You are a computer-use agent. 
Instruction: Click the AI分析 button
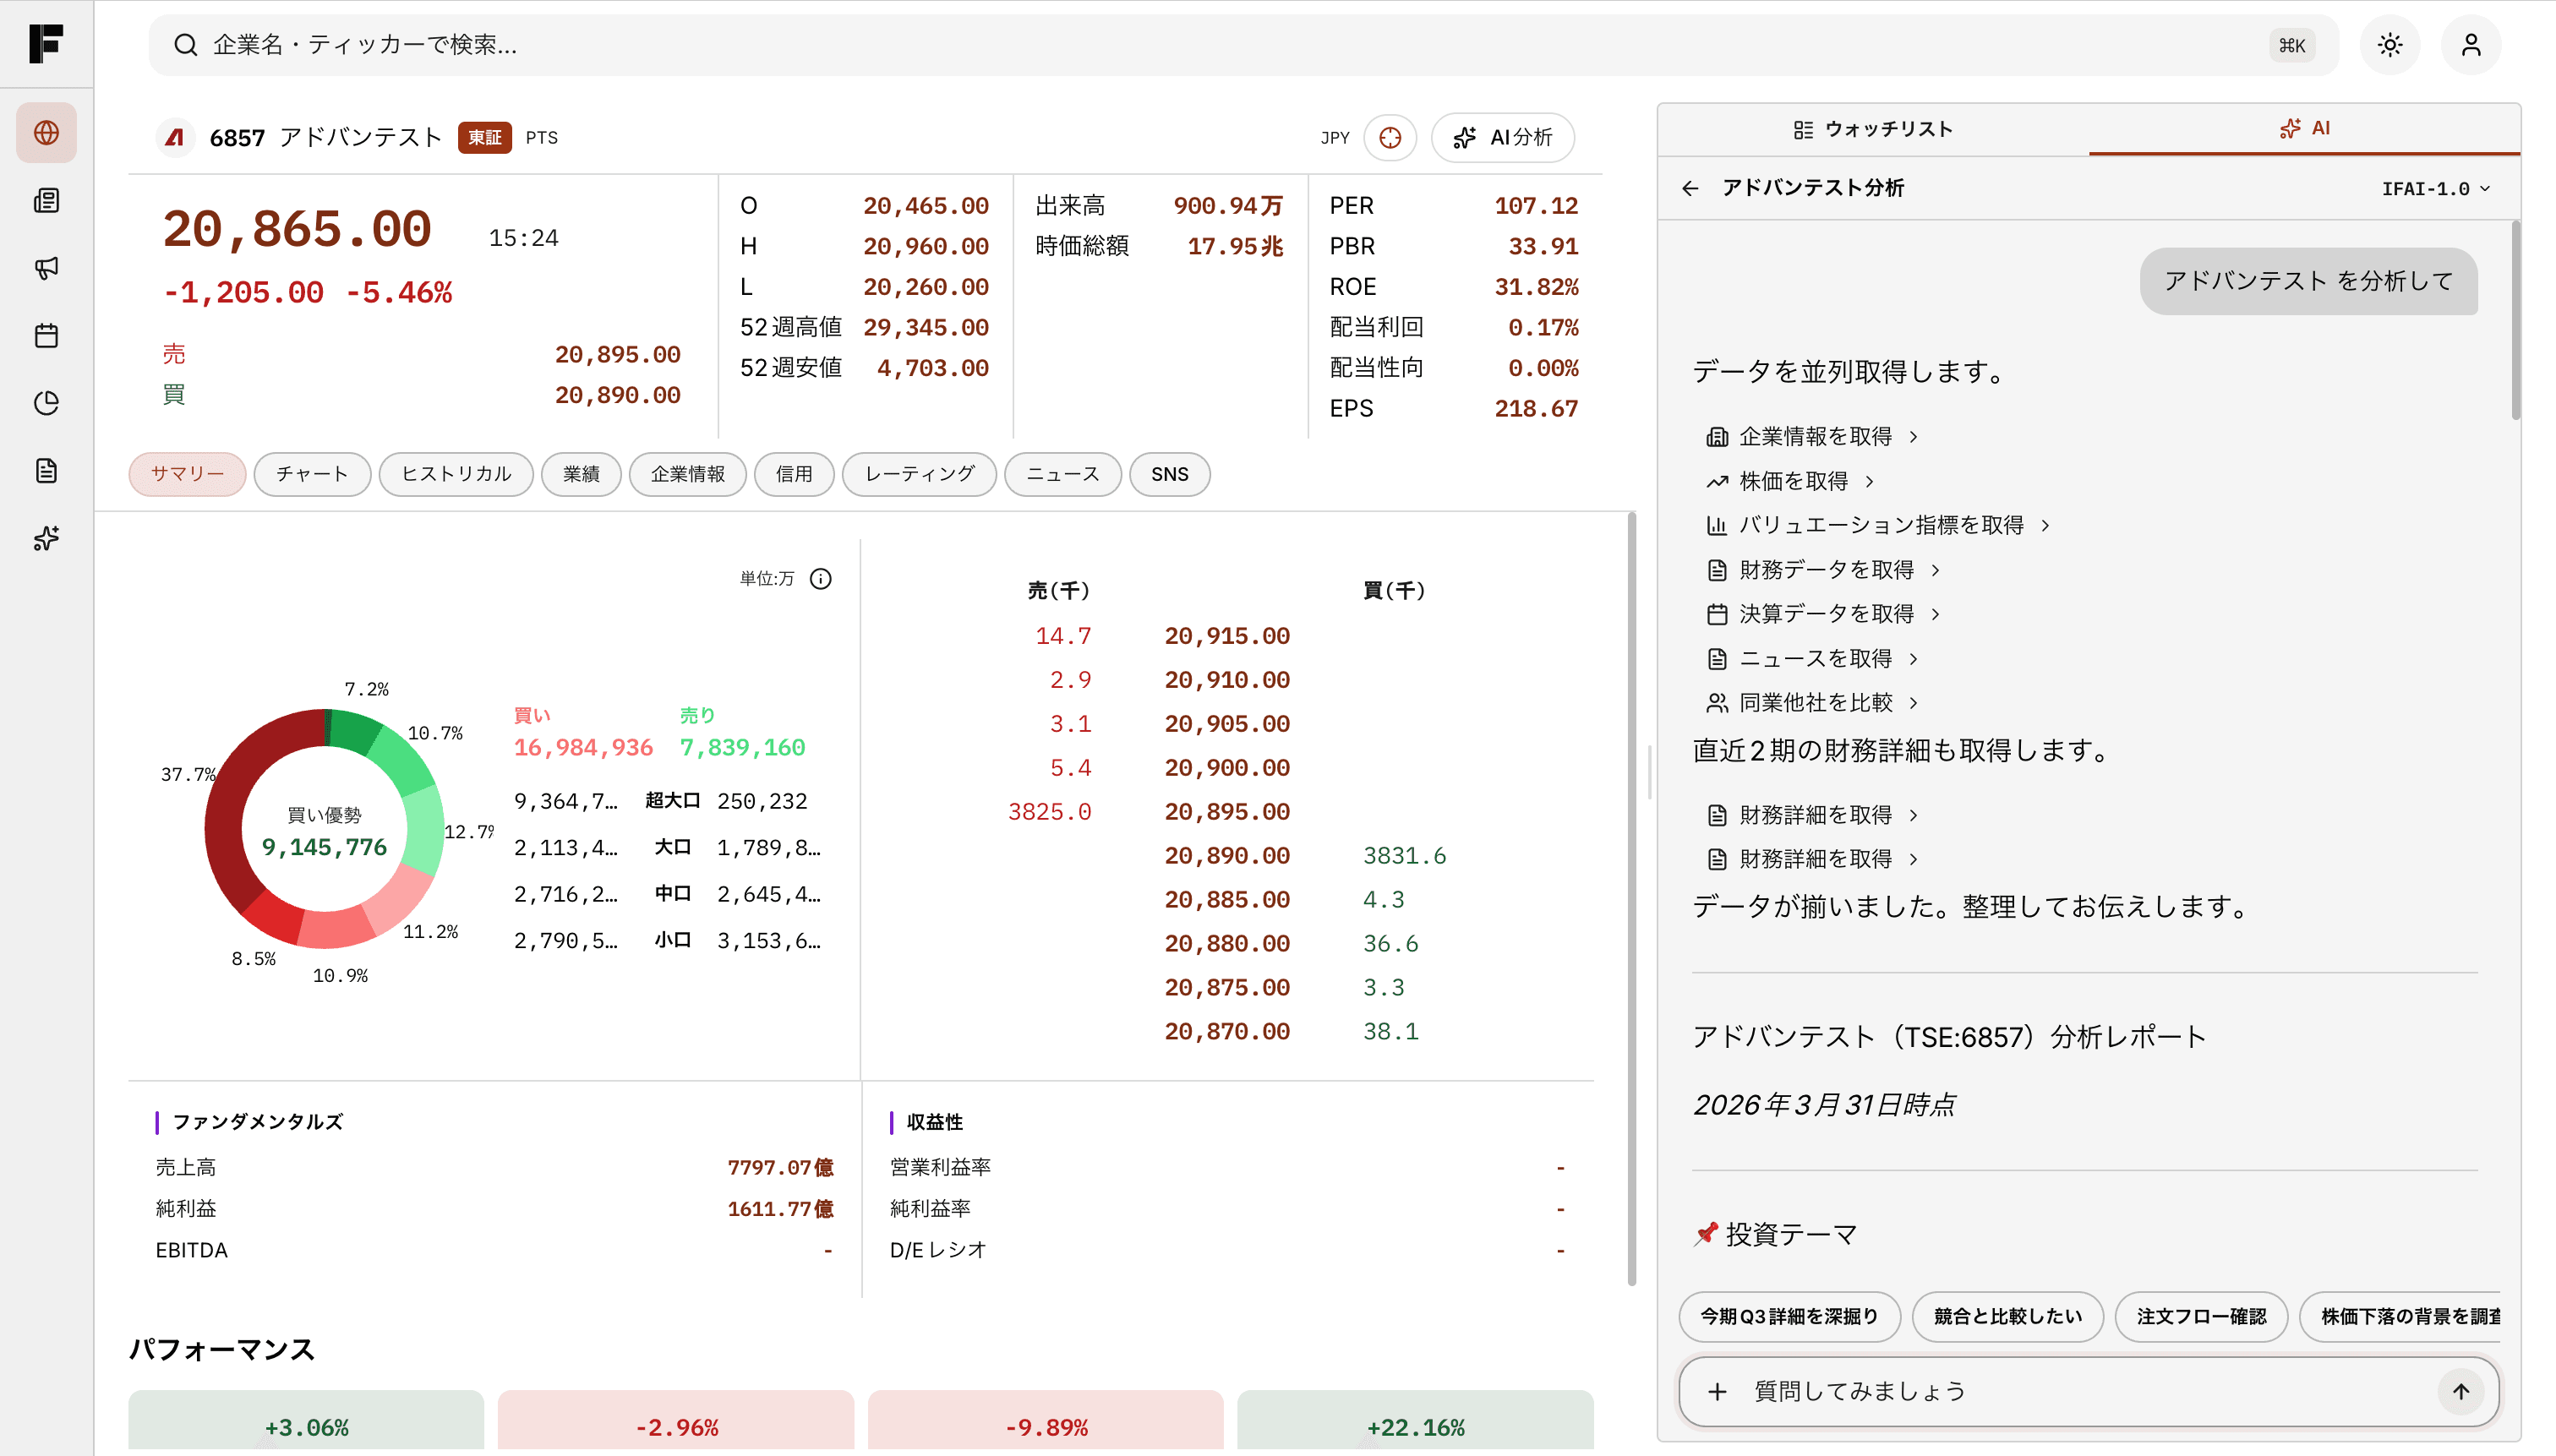[x=1503, y=137]
